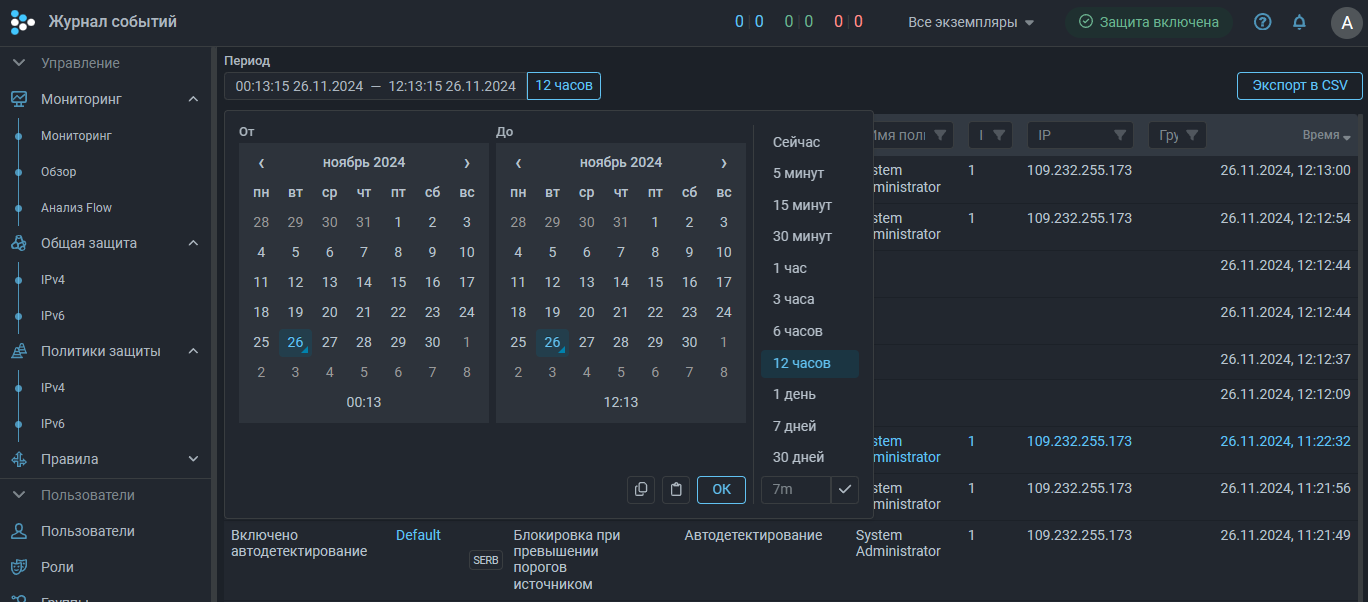Viewport: 1368px width, 602px height.
Task: Open the help question mark icon
Action: (1262, 22)
